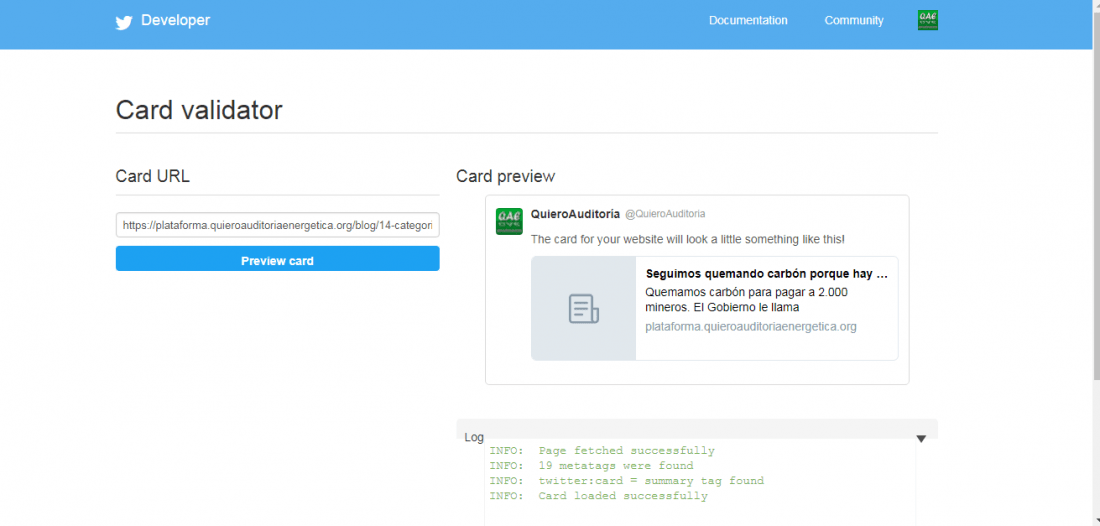Open the card title 'Seguimos quemando carbón'

coord(767,274)
